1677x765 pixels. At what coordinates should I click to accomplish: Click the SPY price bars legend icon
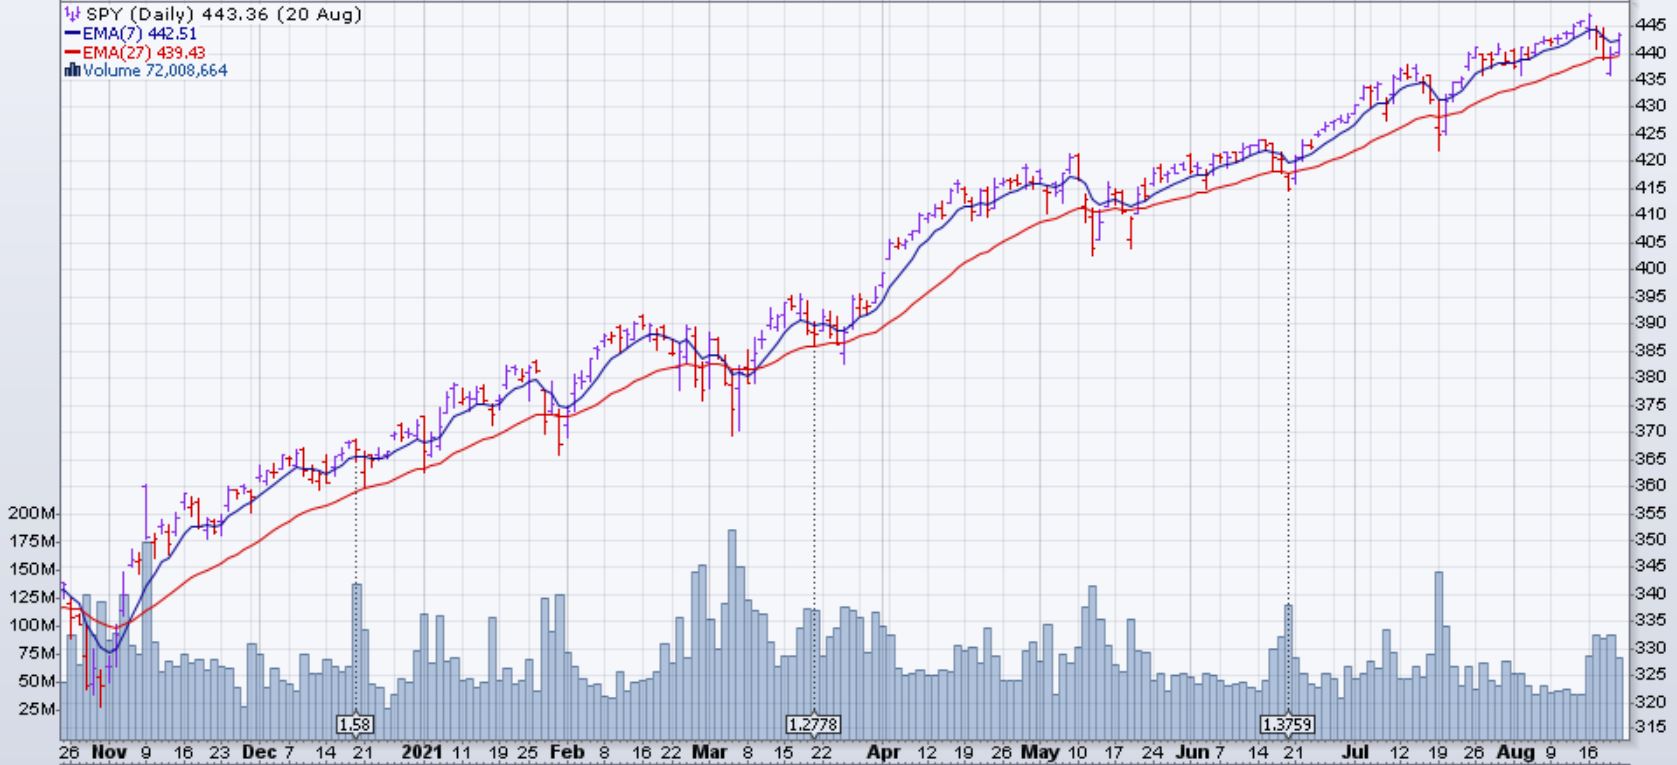point(72,15)
